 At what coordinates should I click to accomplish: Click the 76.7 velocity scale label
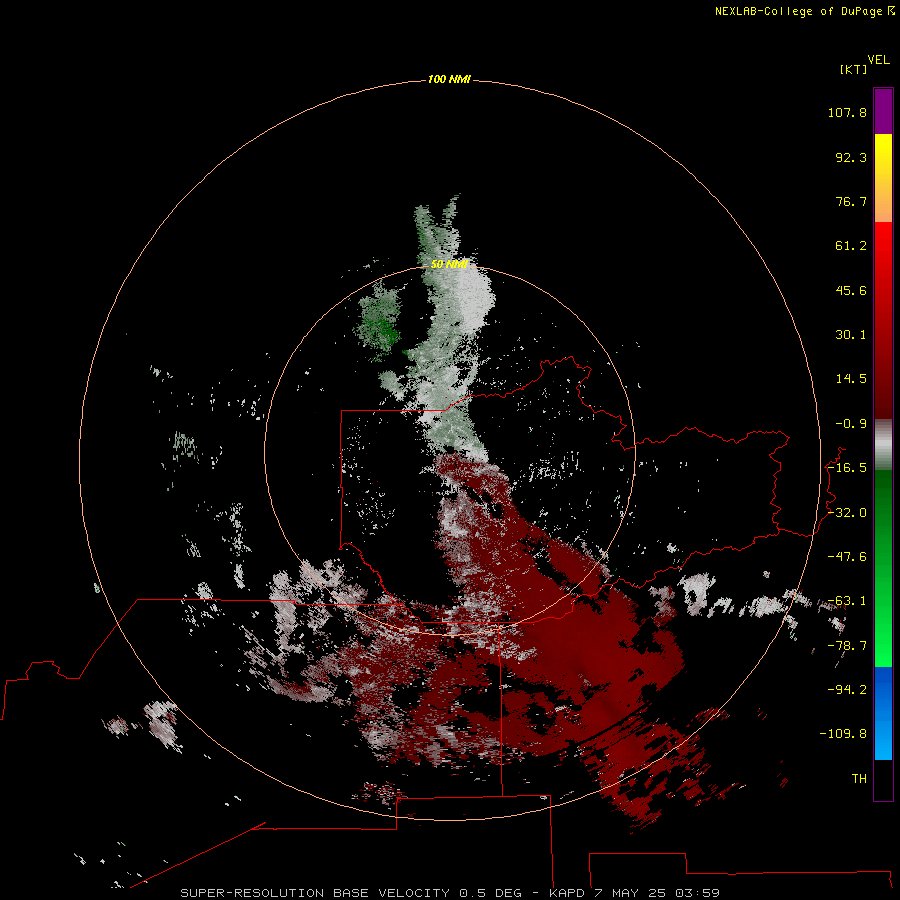coord(851,201)
